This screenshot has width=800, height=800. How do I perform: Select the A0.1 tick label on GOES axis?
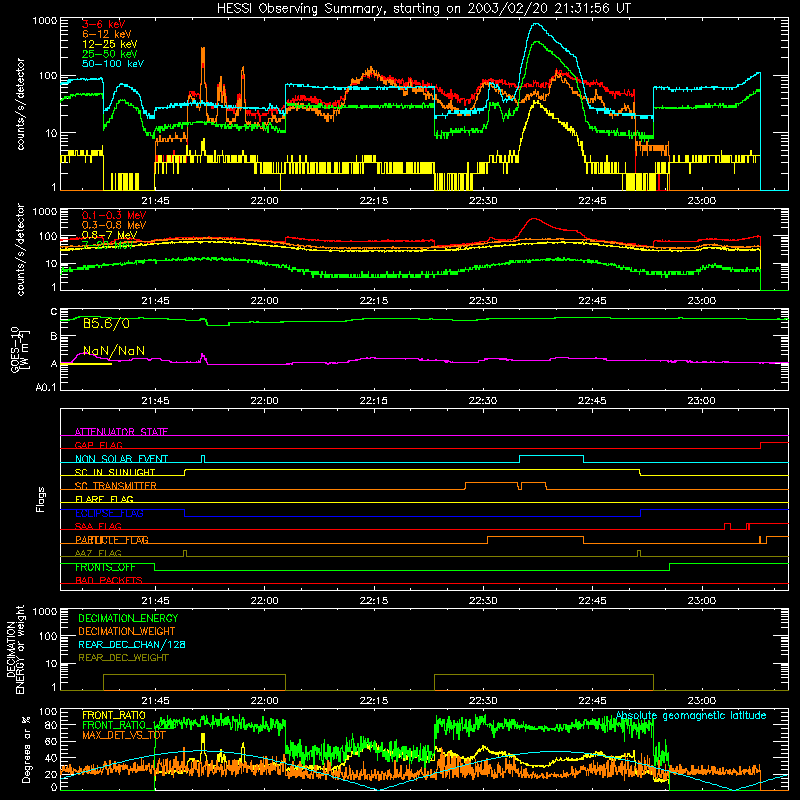pos(46,387)
